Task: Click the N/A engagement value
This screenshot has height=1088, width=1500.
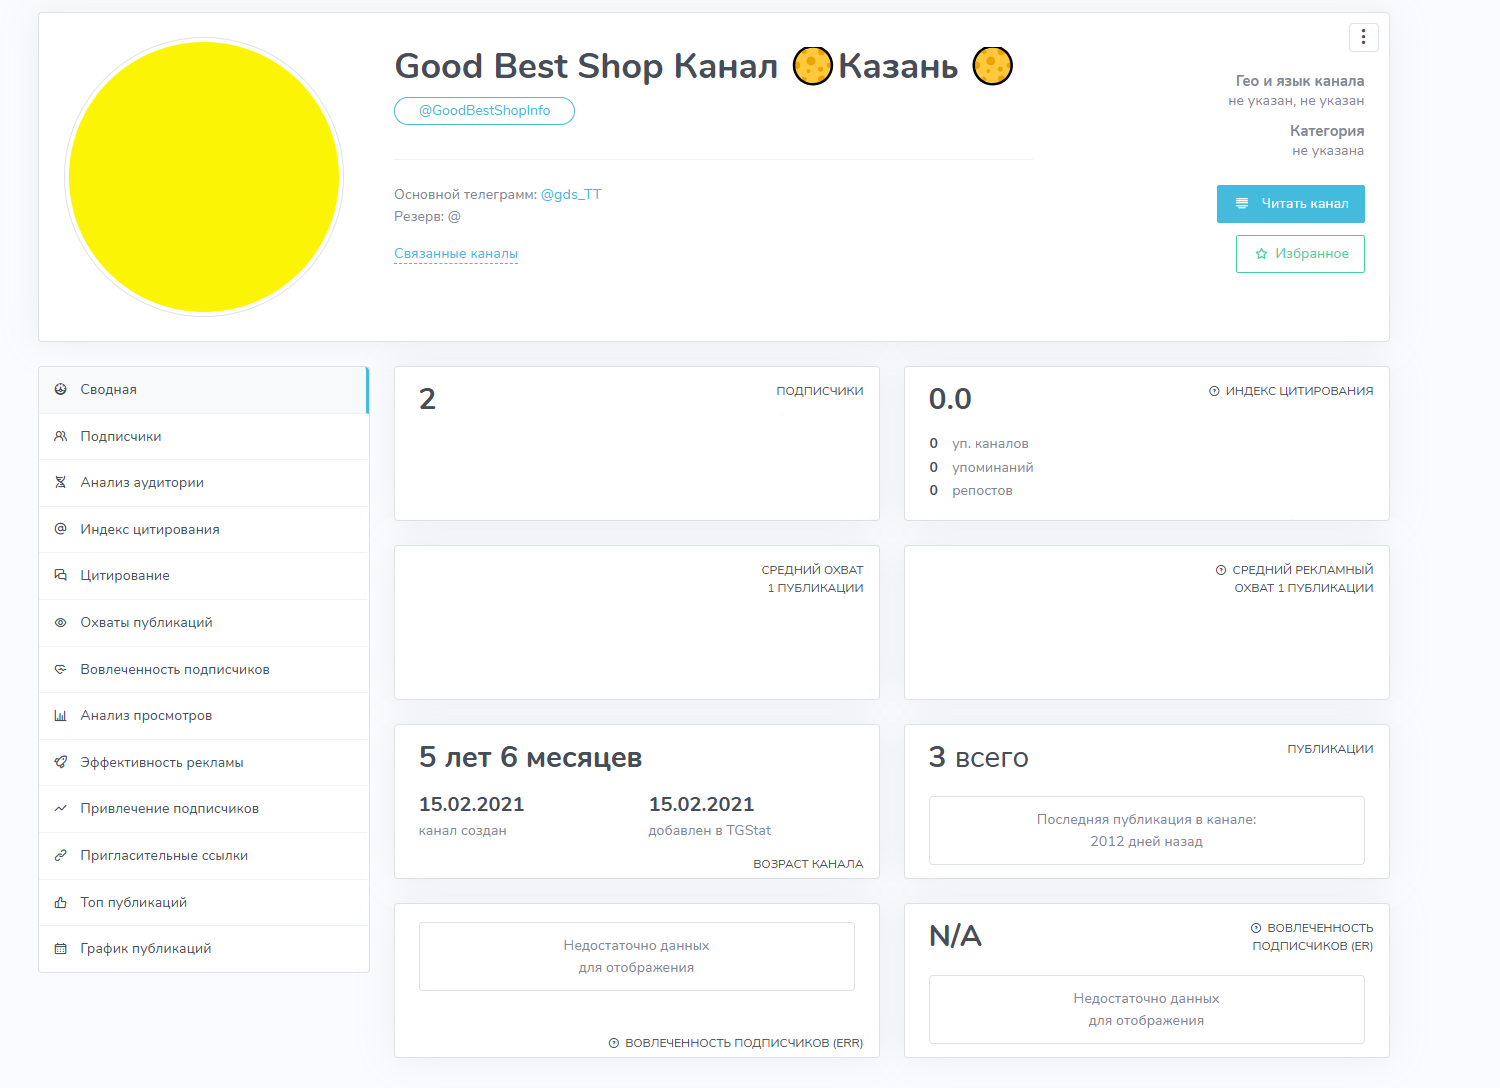Action: click(x=955, y=936)
